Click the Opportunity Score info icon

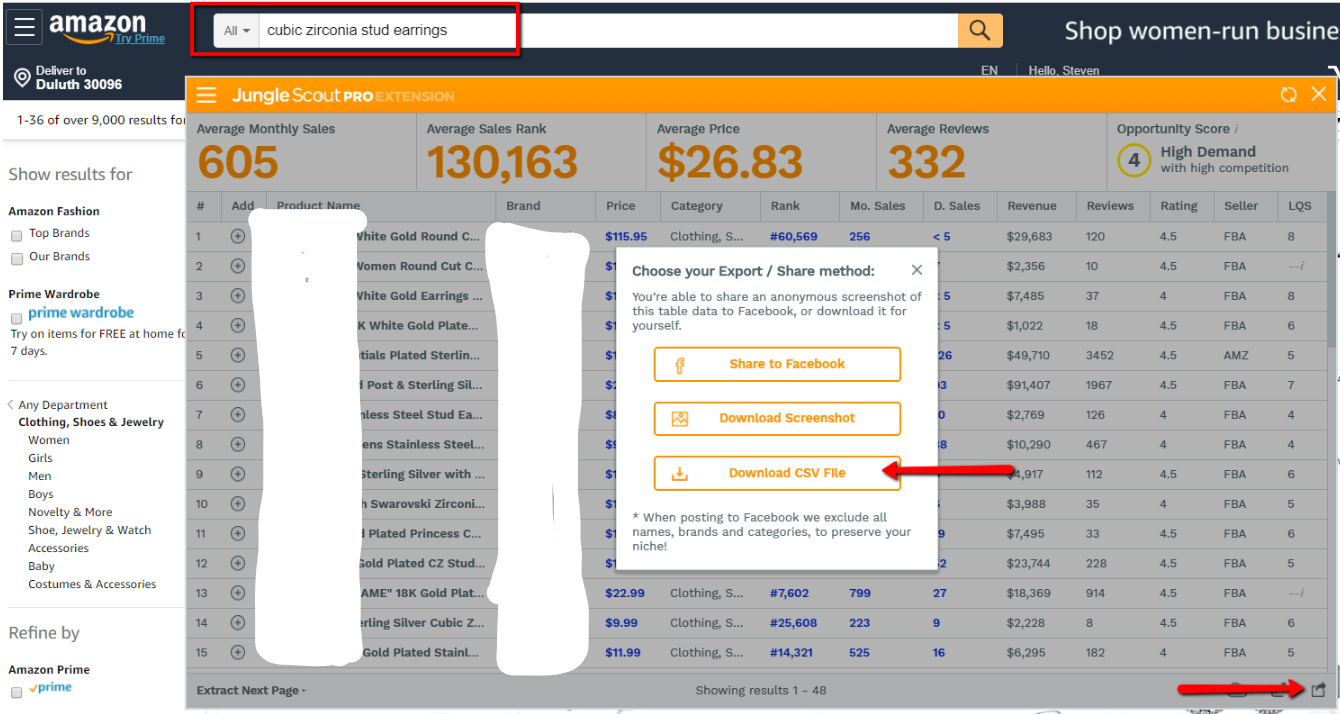(x=1237, y=129)
